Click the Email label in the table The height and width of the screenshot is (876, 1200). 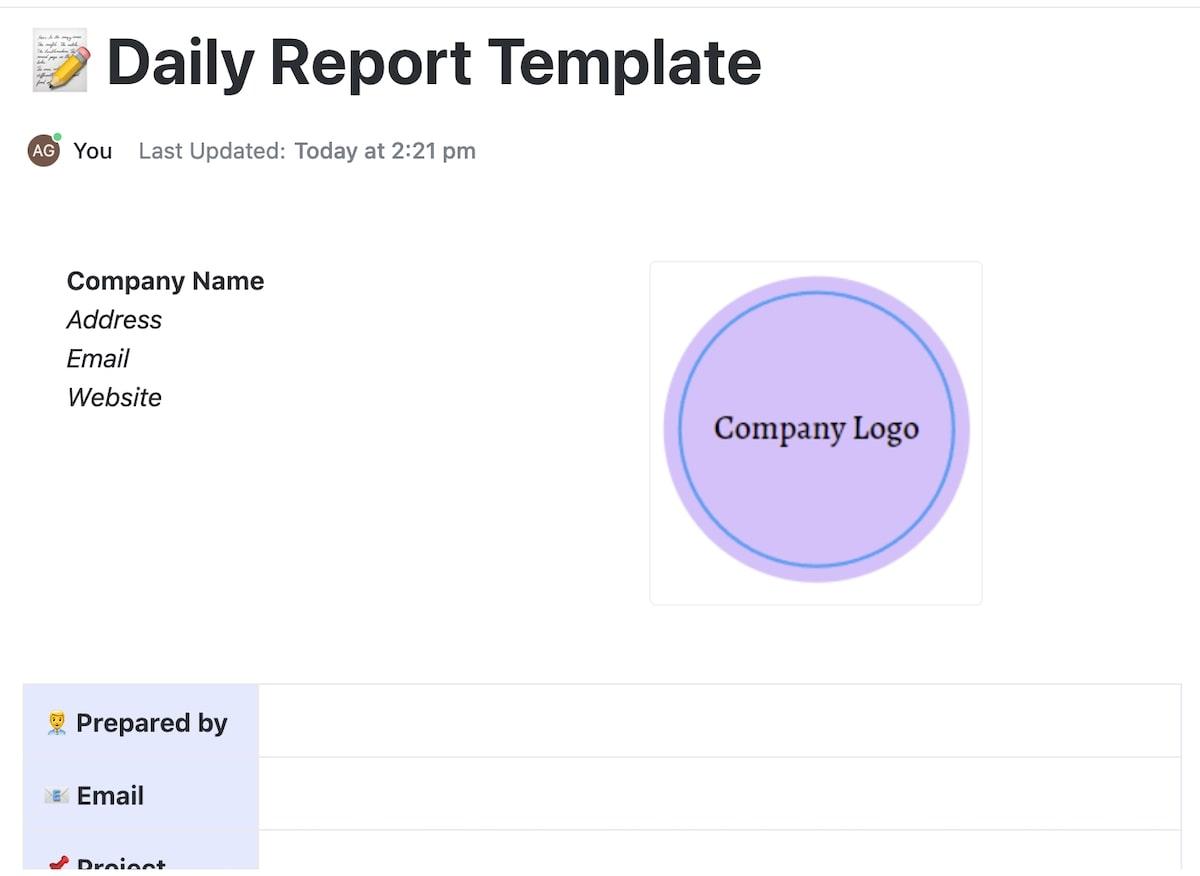(110, 796)
